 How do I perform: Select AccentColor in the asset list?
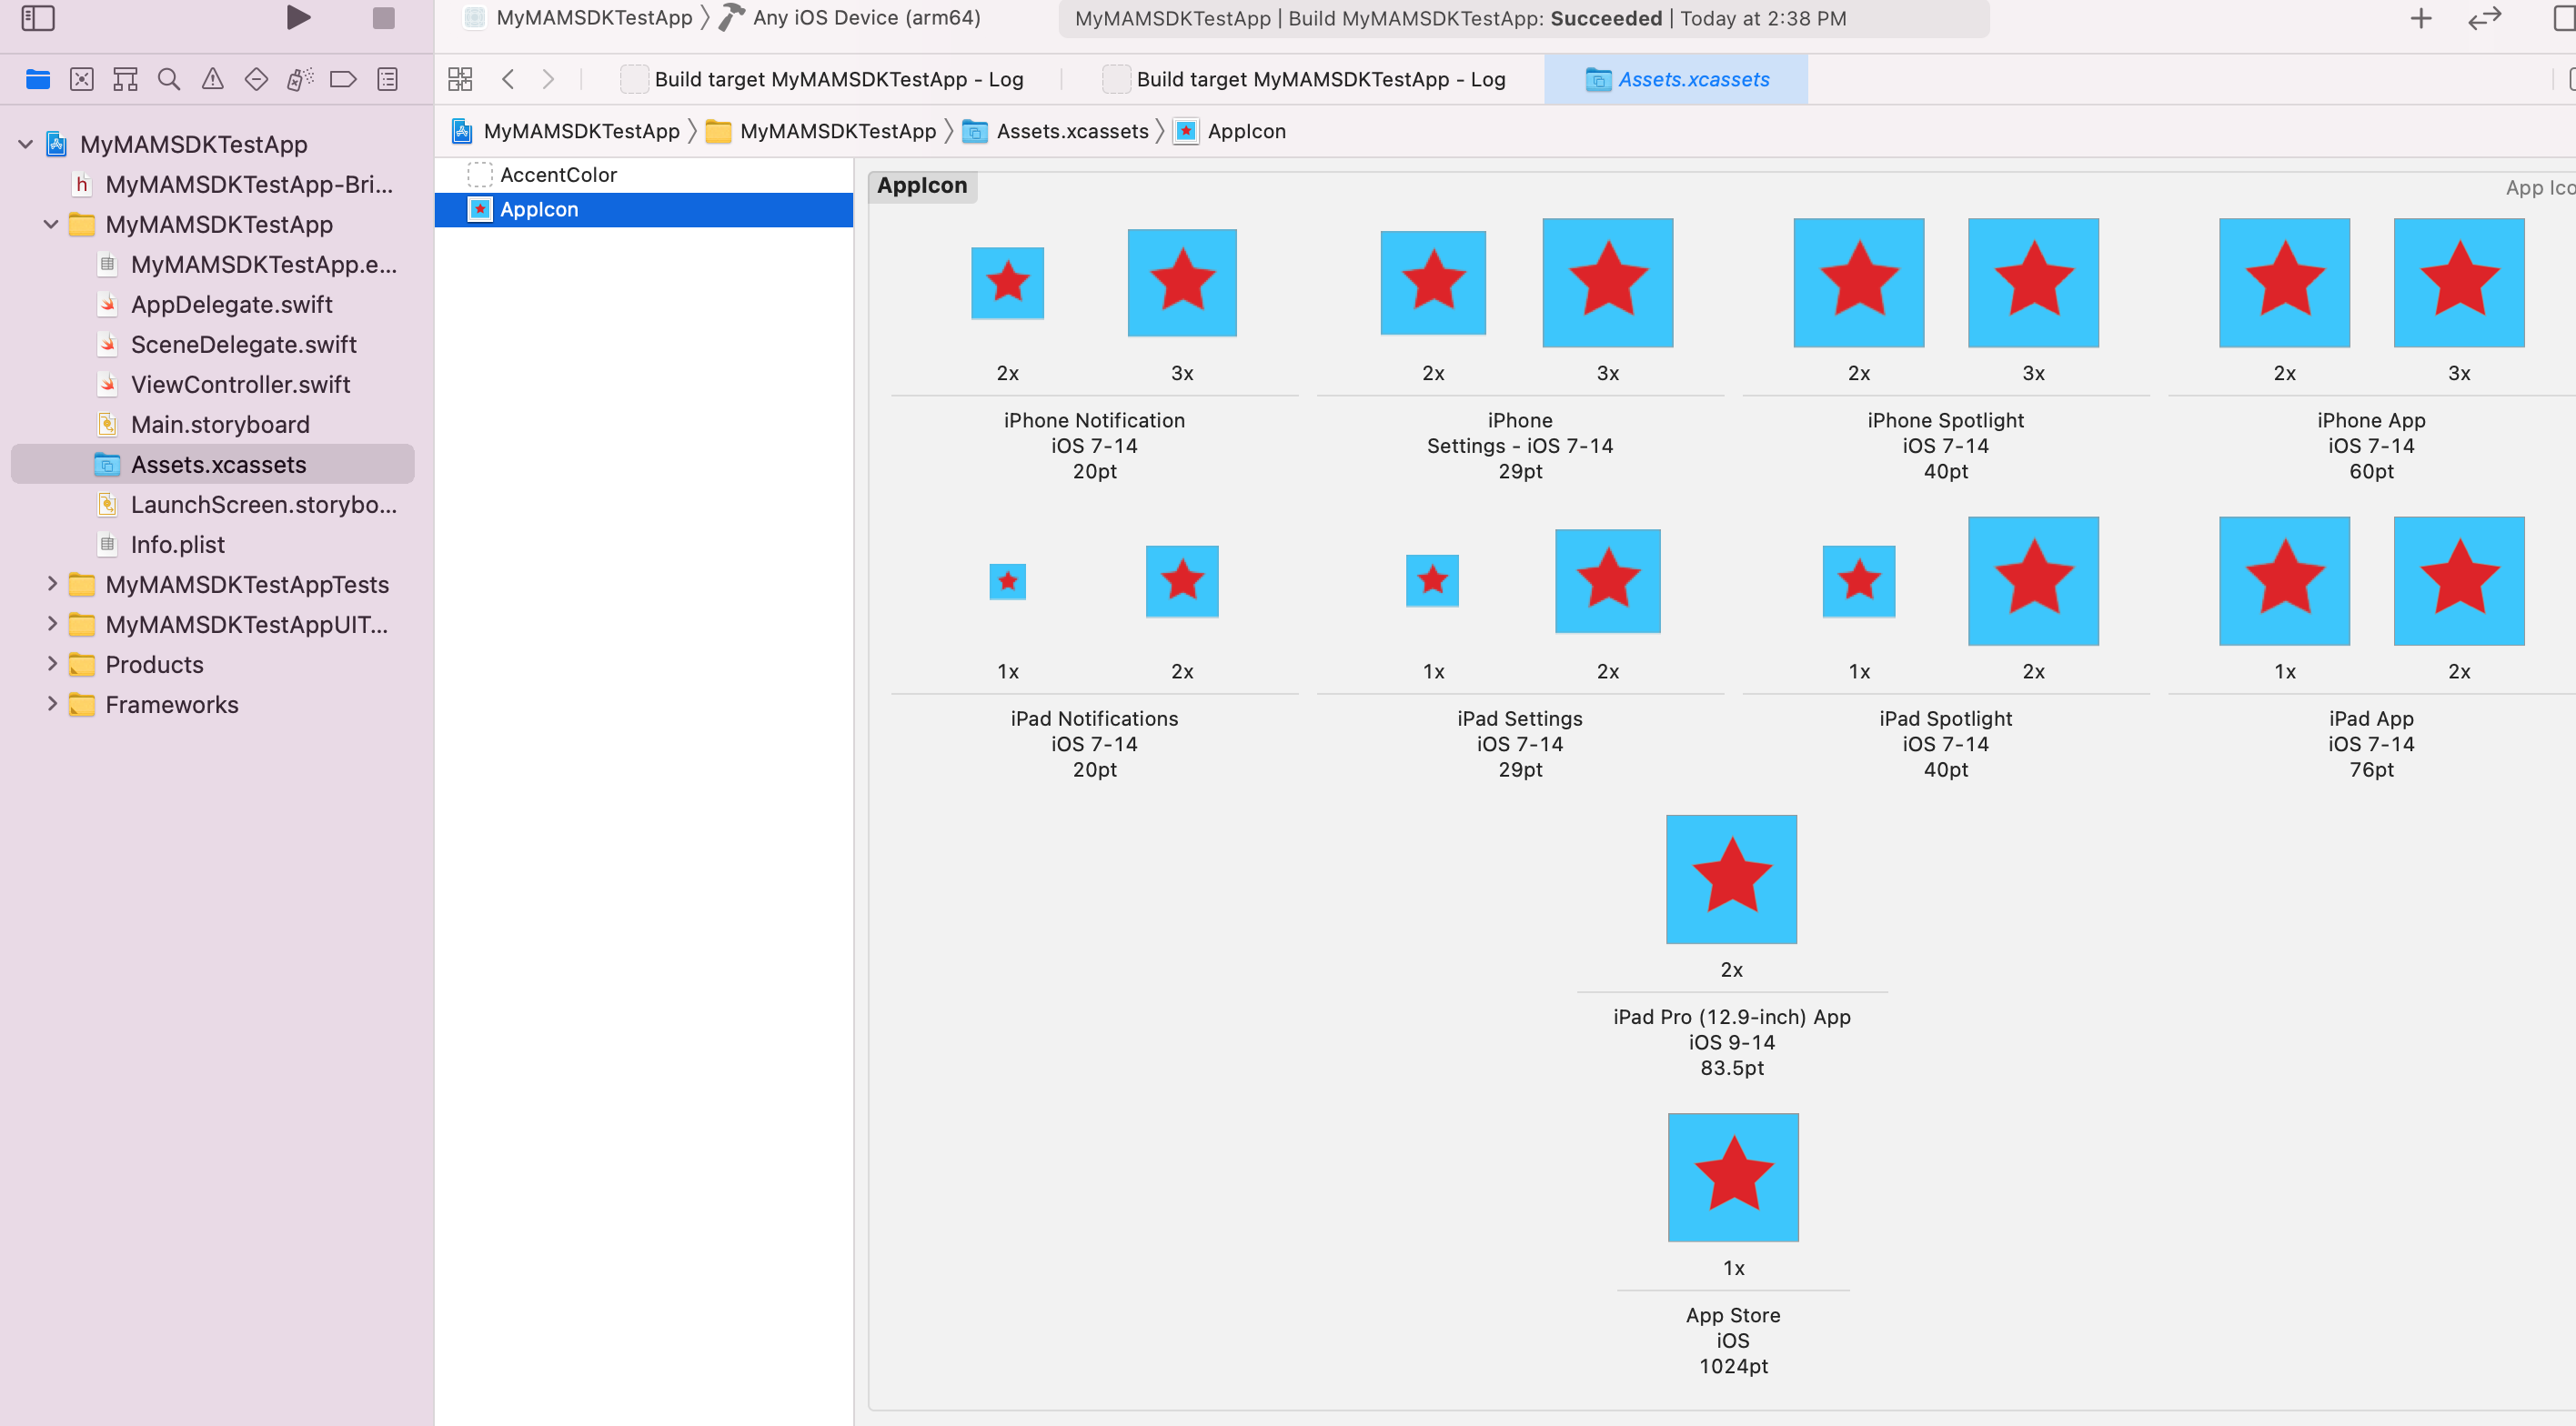point(558,175)
